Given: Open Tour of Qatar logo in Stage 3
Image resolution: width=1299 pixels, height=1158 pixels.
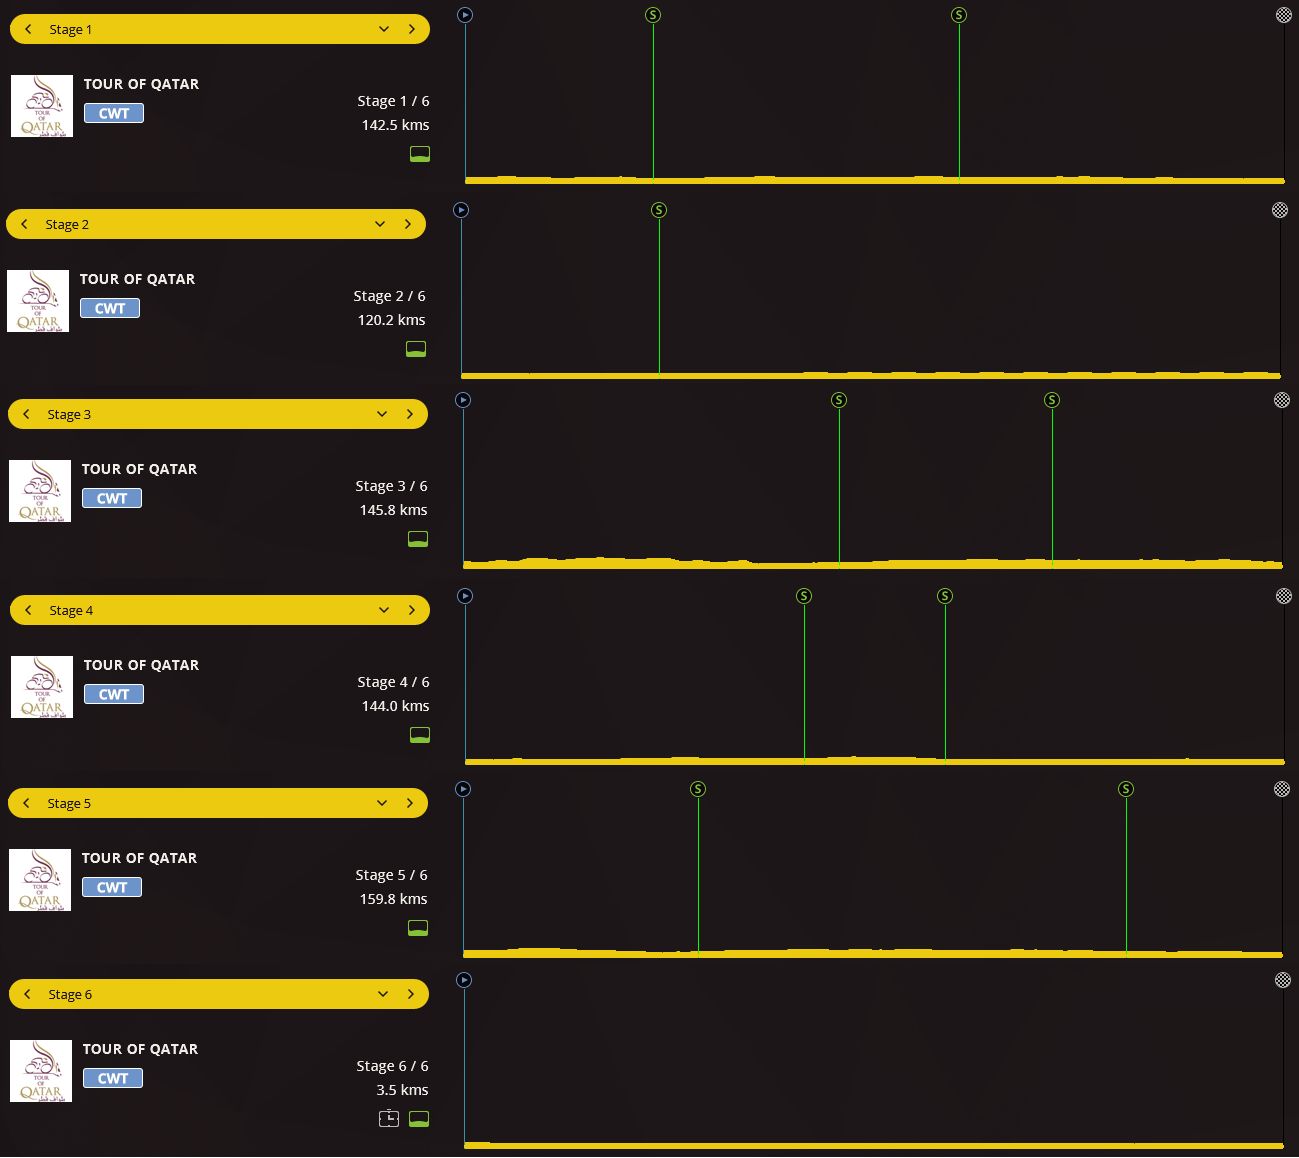Looking at the screenshot, I should (40, 491).
